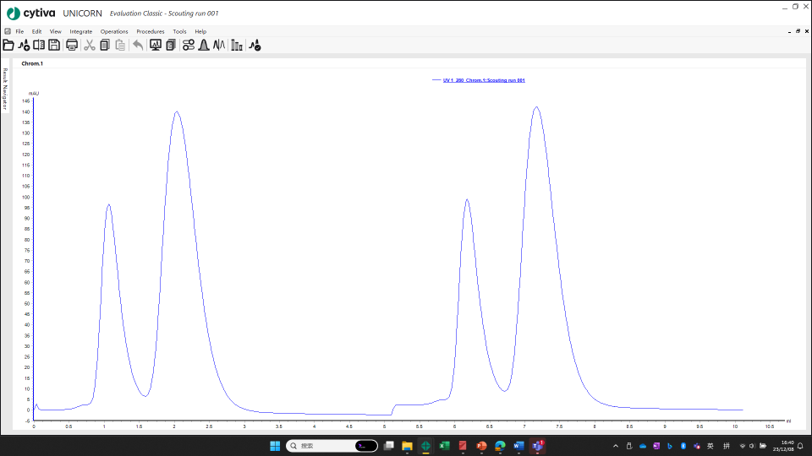812x456 pixels.
Task: Click the Copy toolbar icon
Action: point(105,45)
